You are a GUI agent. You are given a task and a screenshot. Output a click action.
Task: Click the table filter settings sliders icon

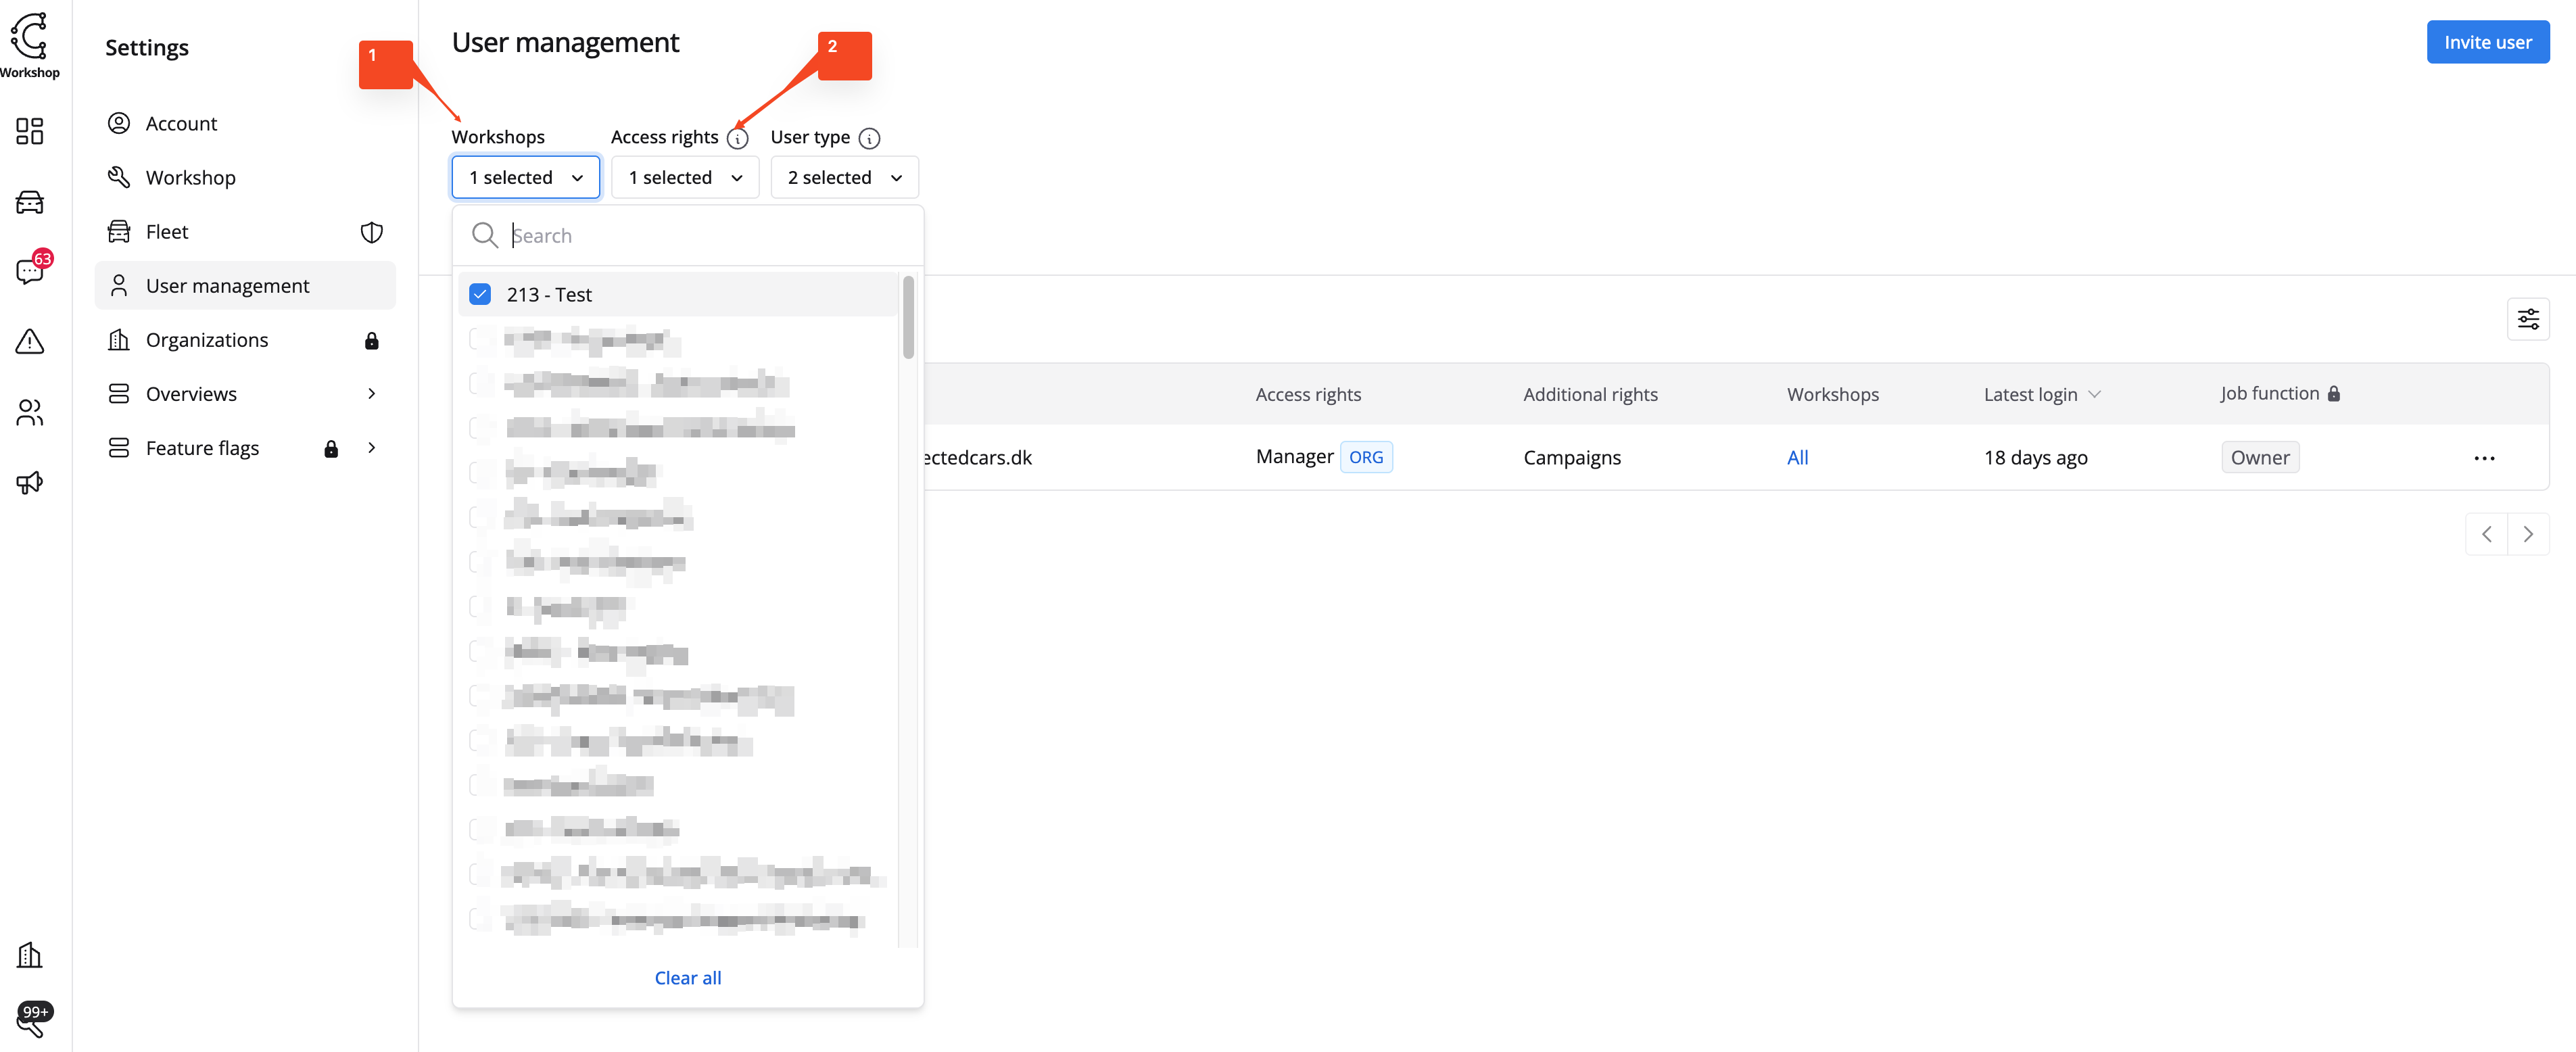pos(2527,319)
